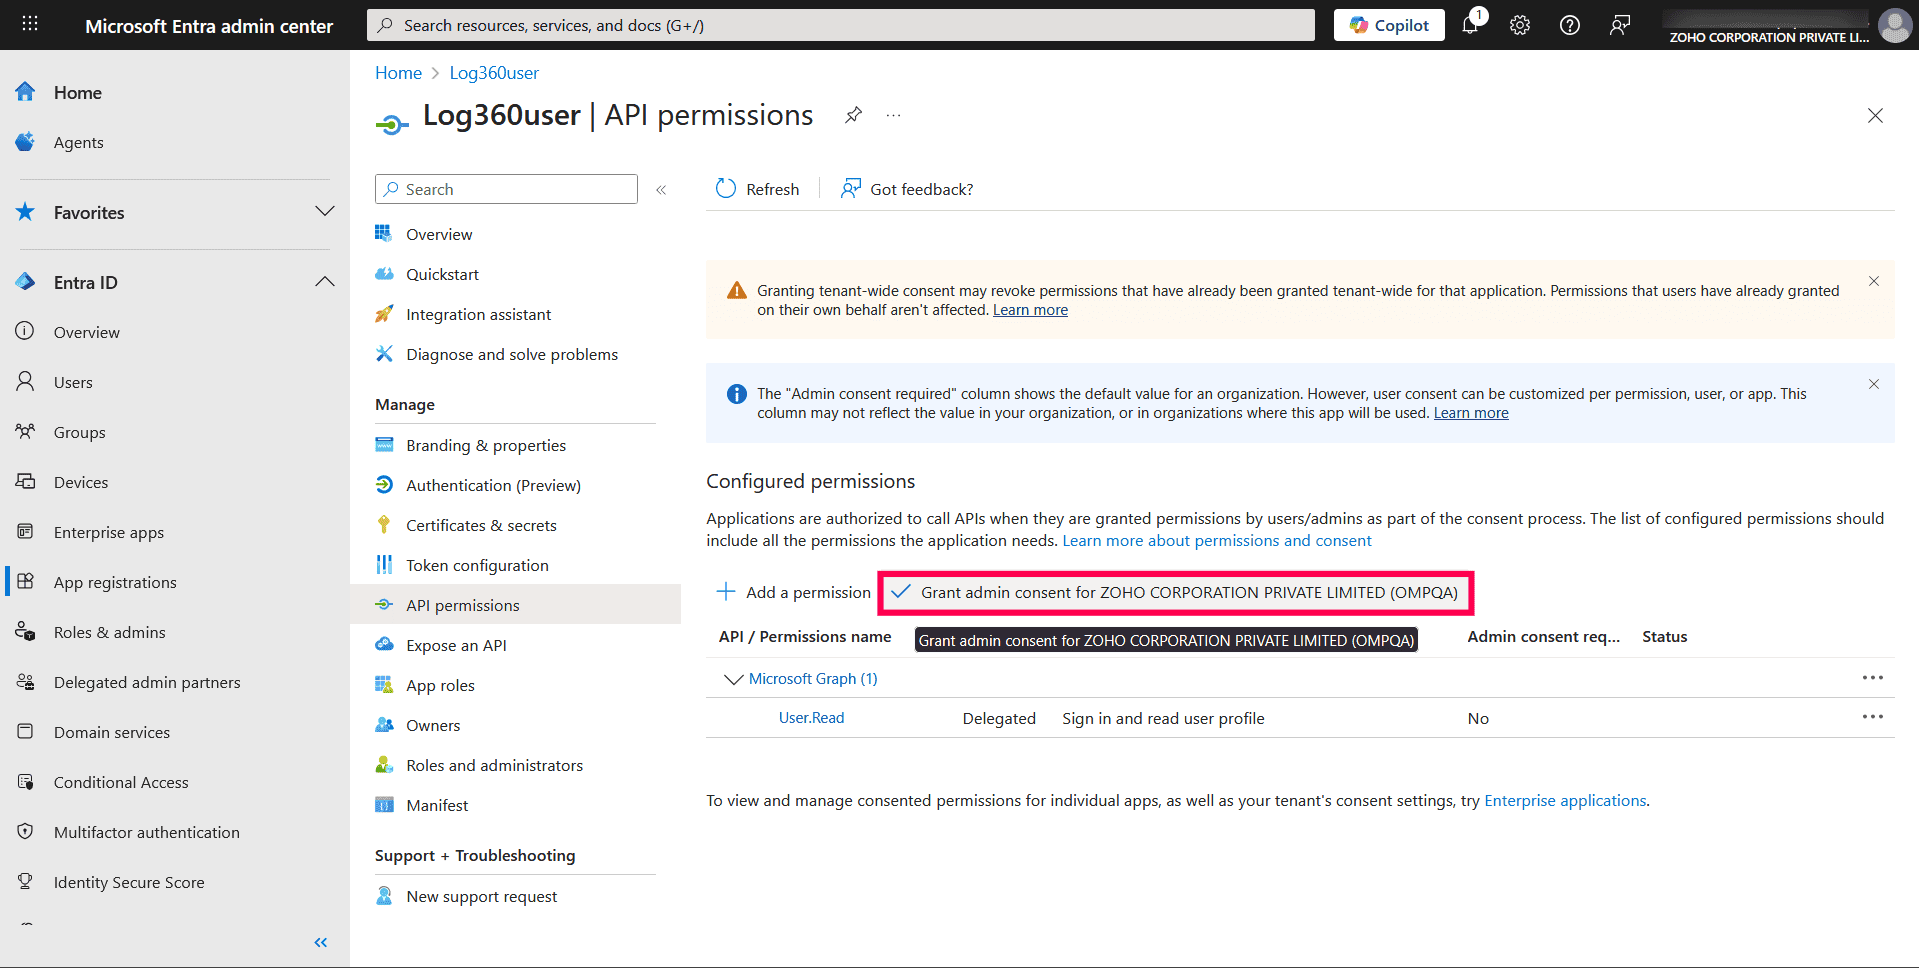Open Copilot from the top bar
Viewport: 1919px width, 968px height.
point(1388,24)
